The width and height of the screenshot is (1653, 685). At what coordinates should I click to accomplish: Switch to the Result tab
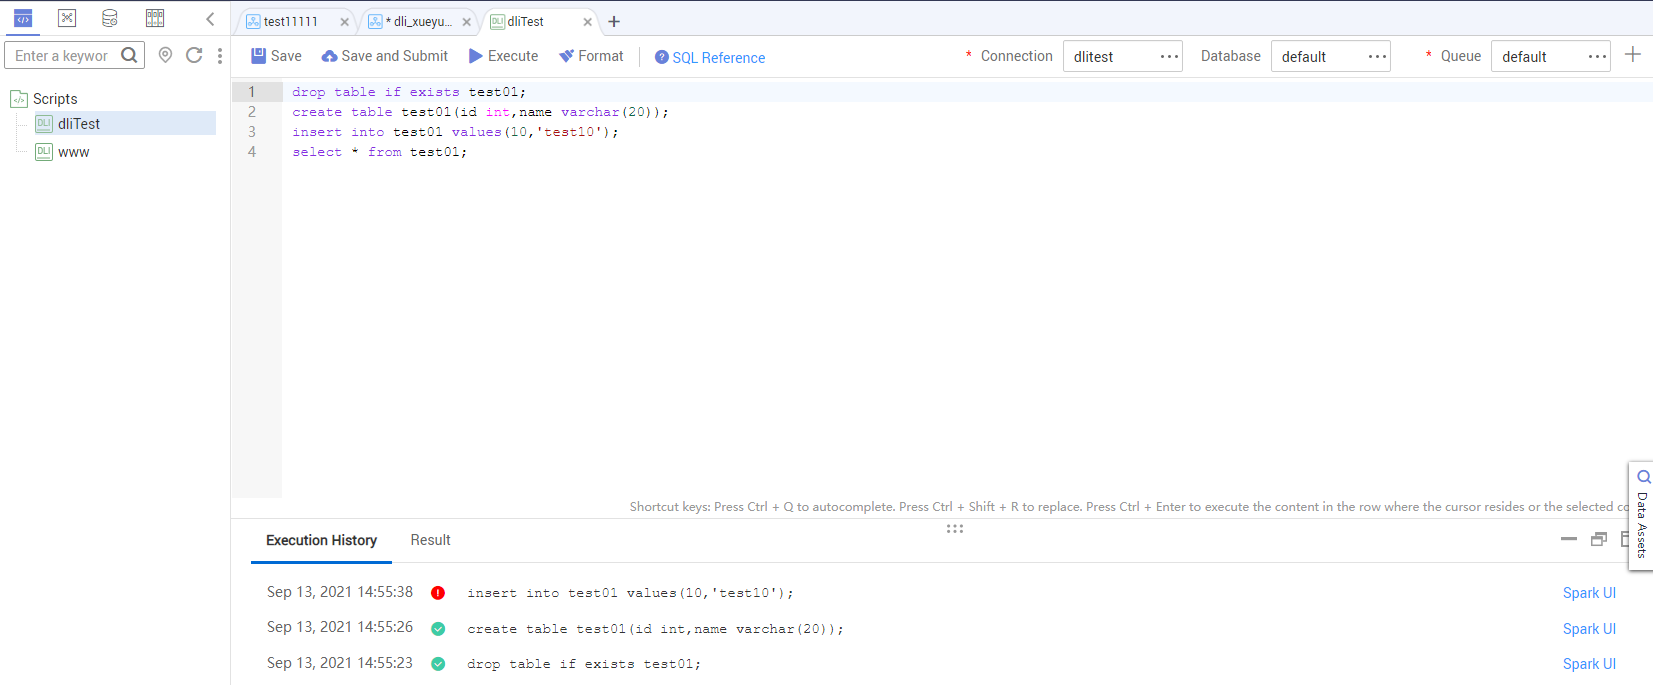(430, 540)
